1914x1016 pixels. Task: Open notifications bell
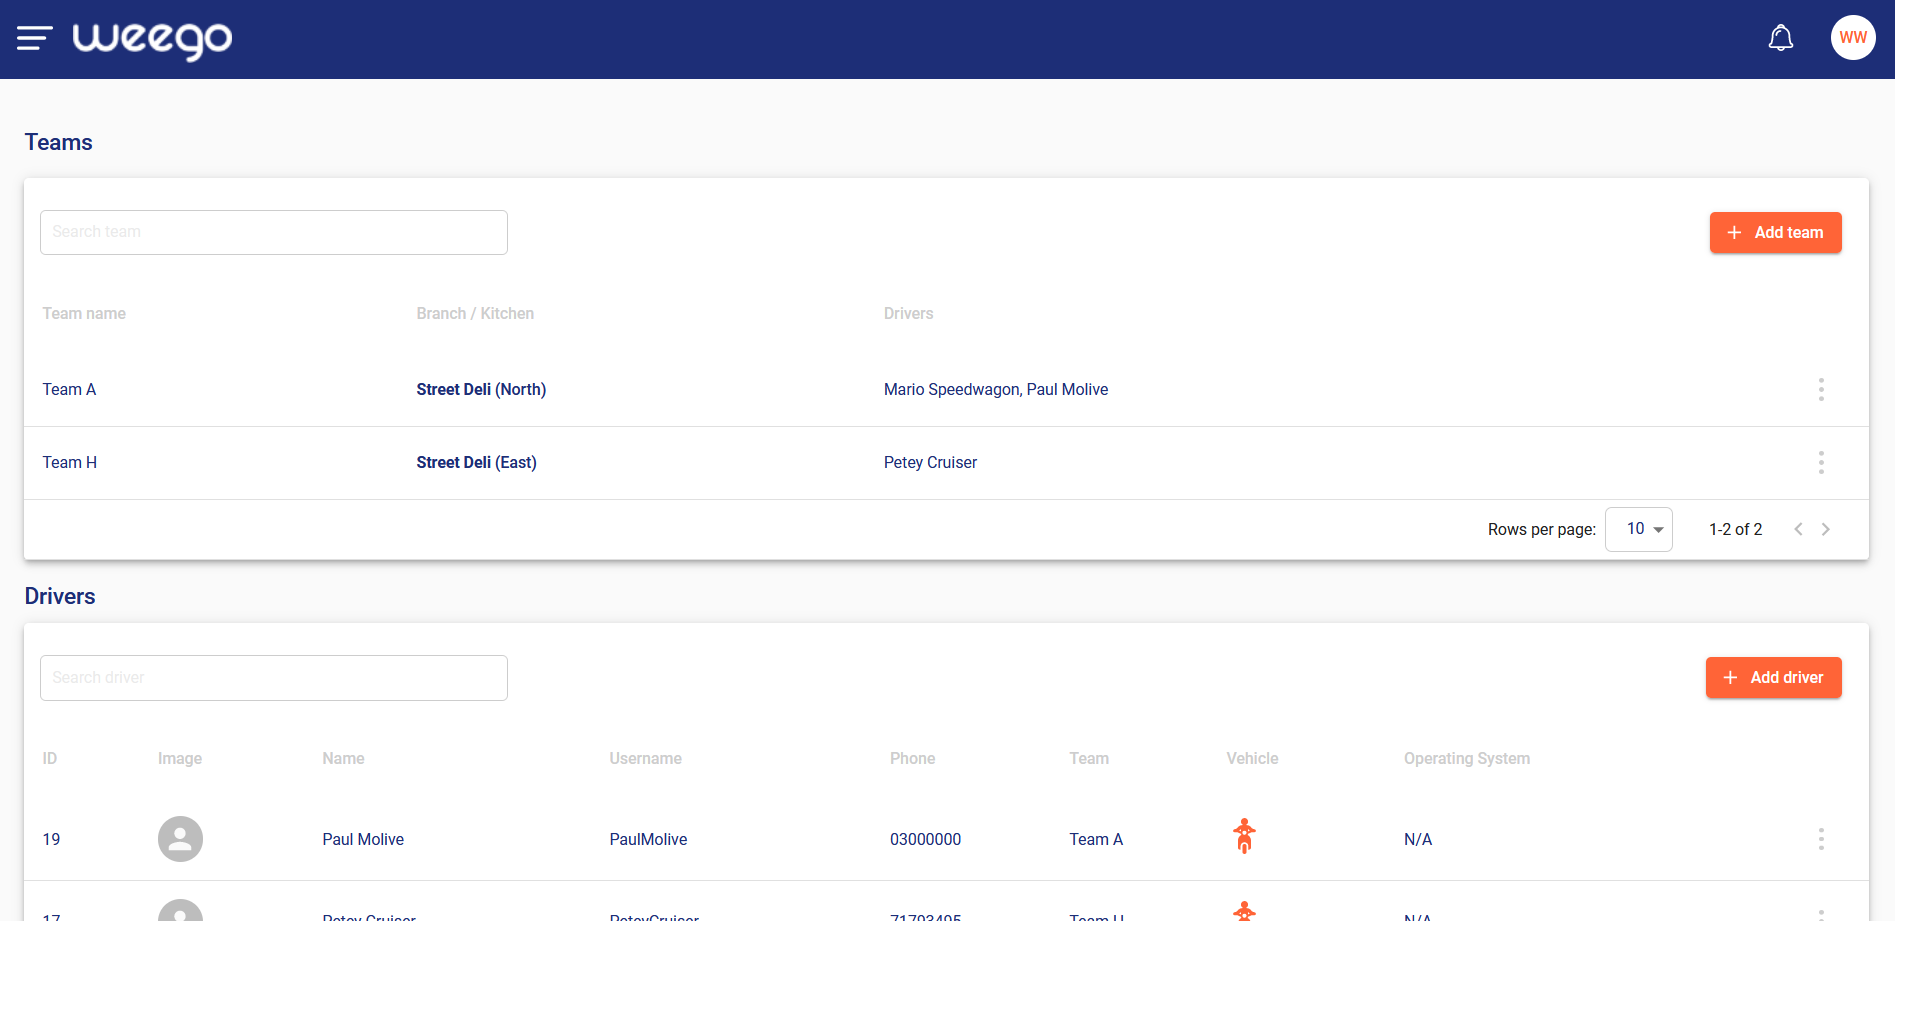pos(1780,38)
